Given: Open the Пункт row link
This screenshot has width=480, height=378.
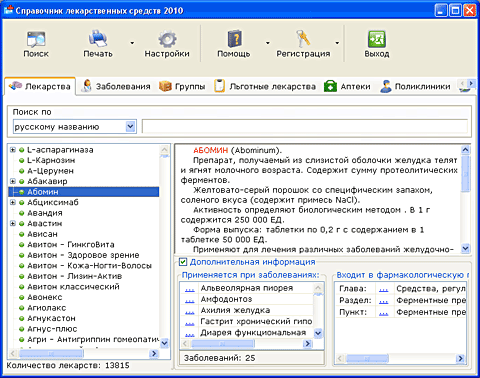Looking at the screenshot, I should (x=384, y=313).
